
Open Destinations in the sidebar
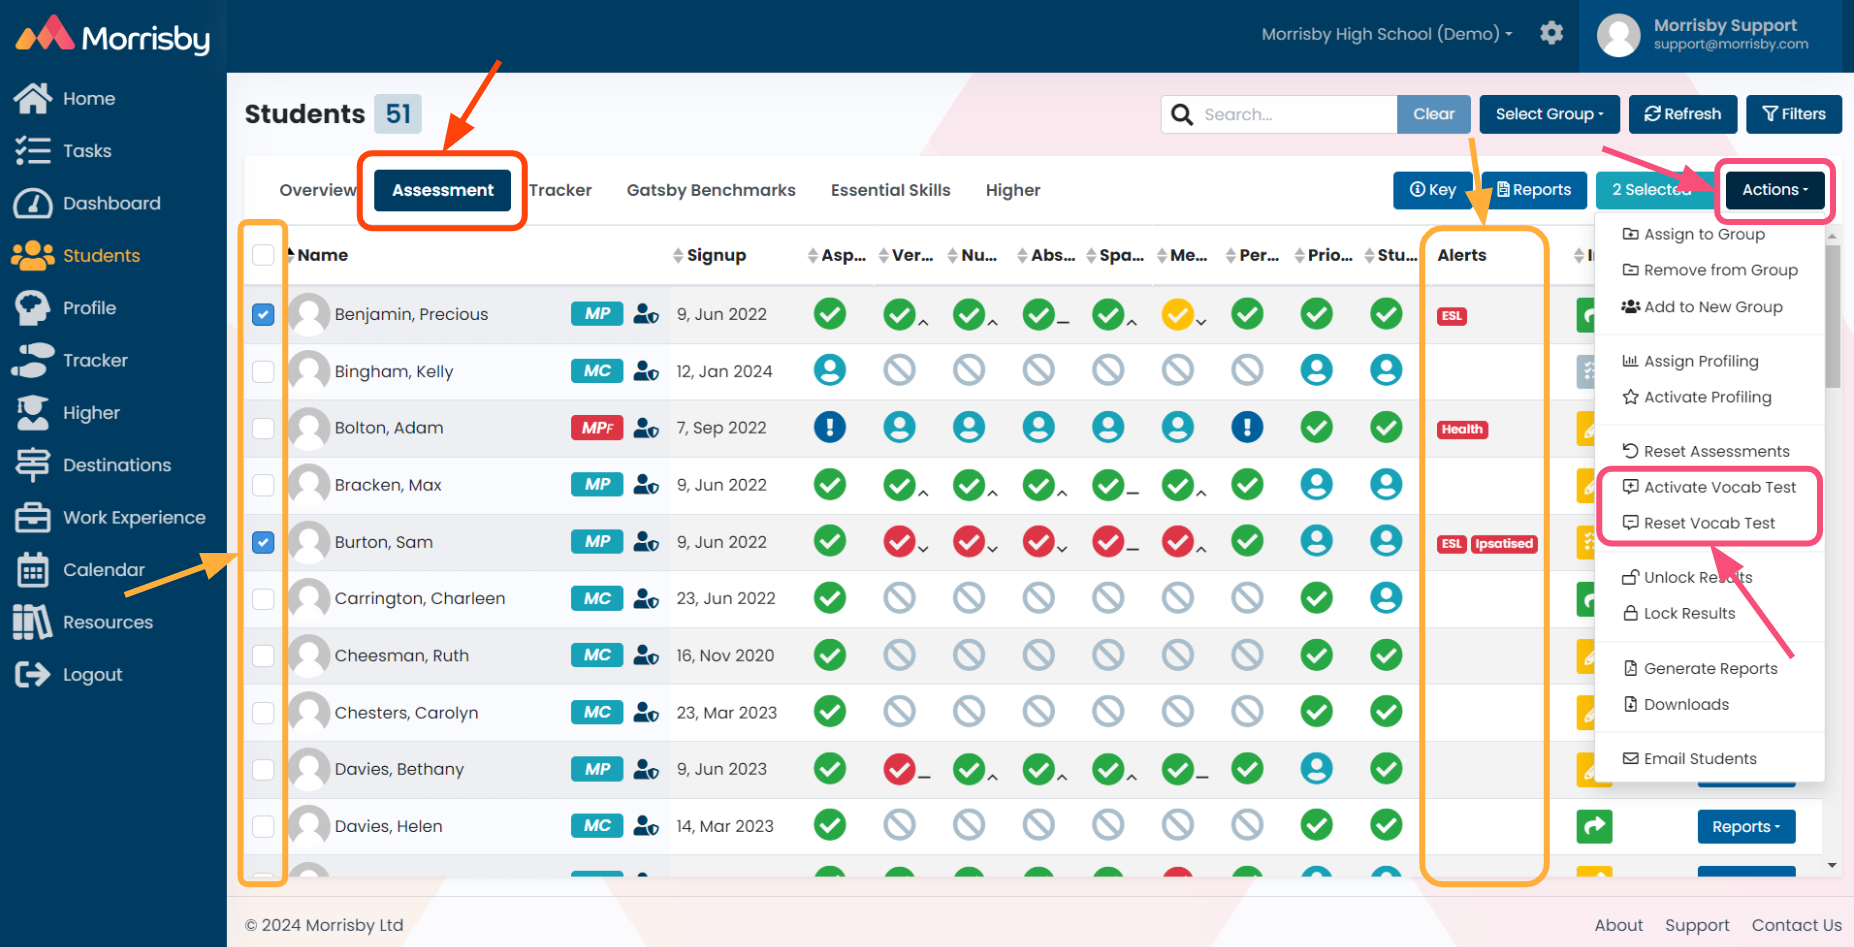point(93,465)
